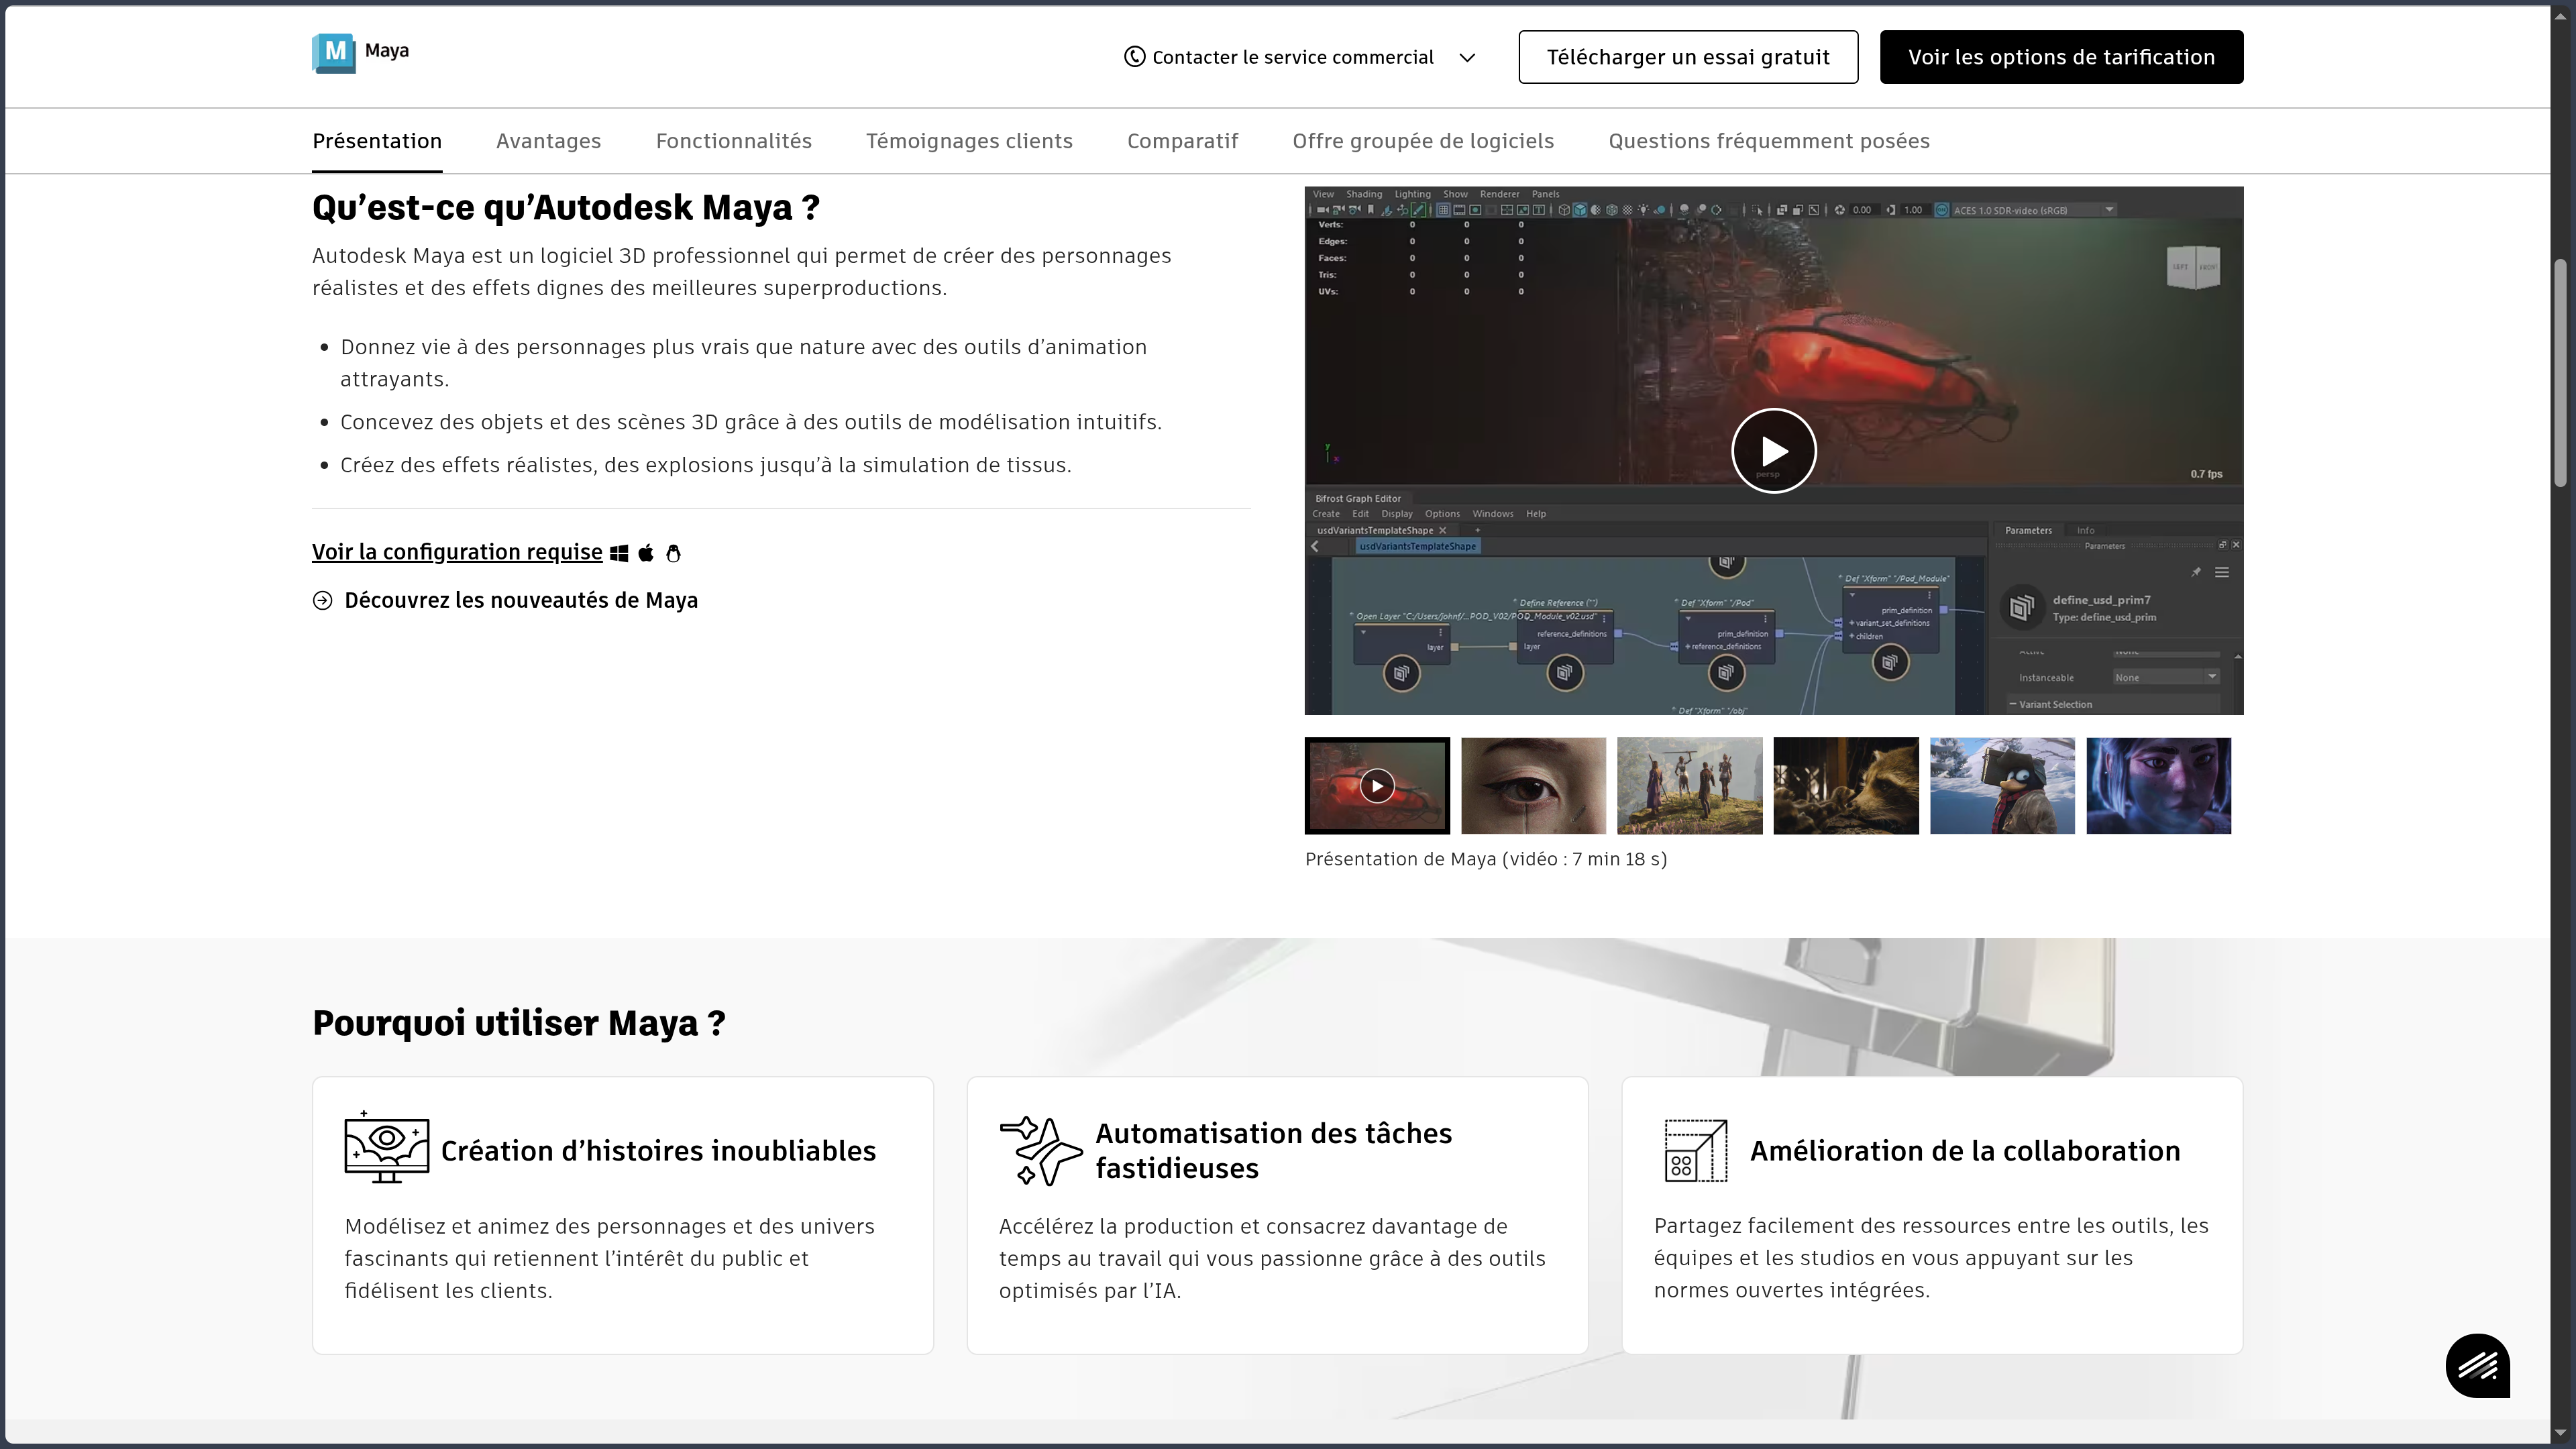Screen dimensions: 2576x1449
Task: Click the Qu'est-ce qu'Autodesk Maya ? heading
Action: [x=566, y=208]
